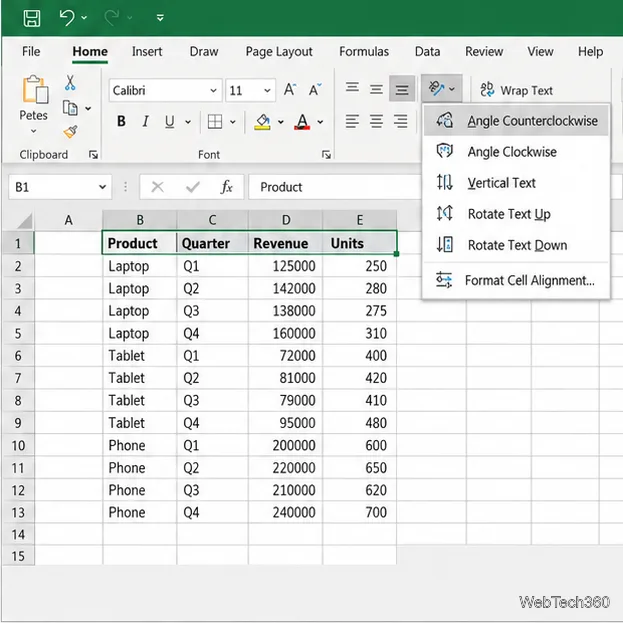Screen dimensions: 623x623
Task: Select Vertical Text option
Action: (x=516, y=182)
